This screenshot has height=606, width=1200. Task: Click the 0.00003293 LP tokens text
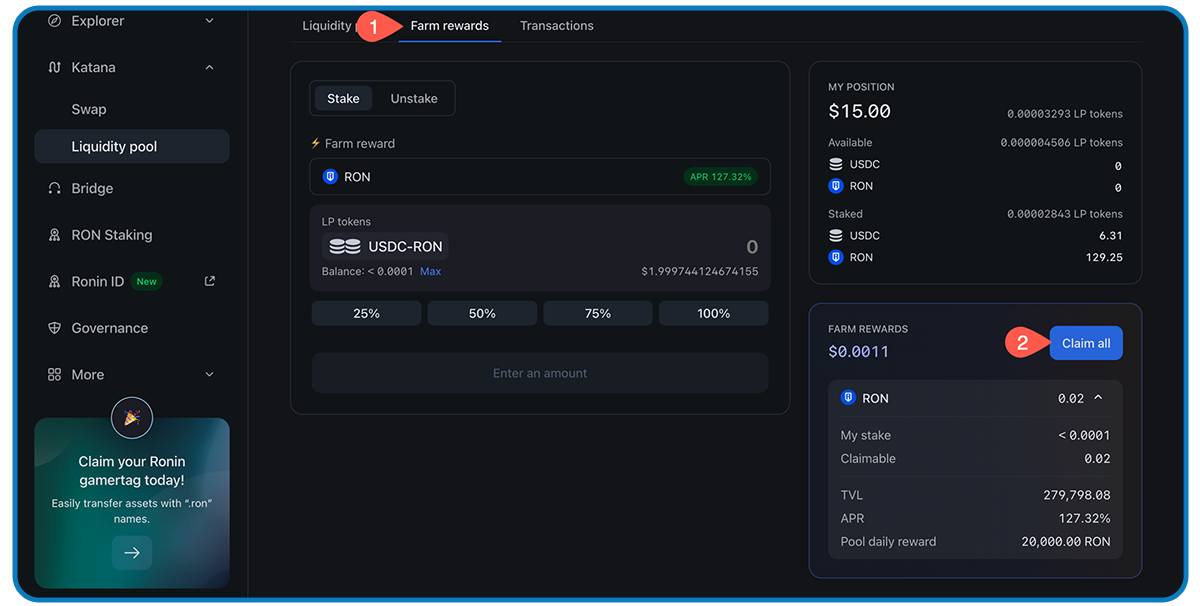click(1065, 114)
